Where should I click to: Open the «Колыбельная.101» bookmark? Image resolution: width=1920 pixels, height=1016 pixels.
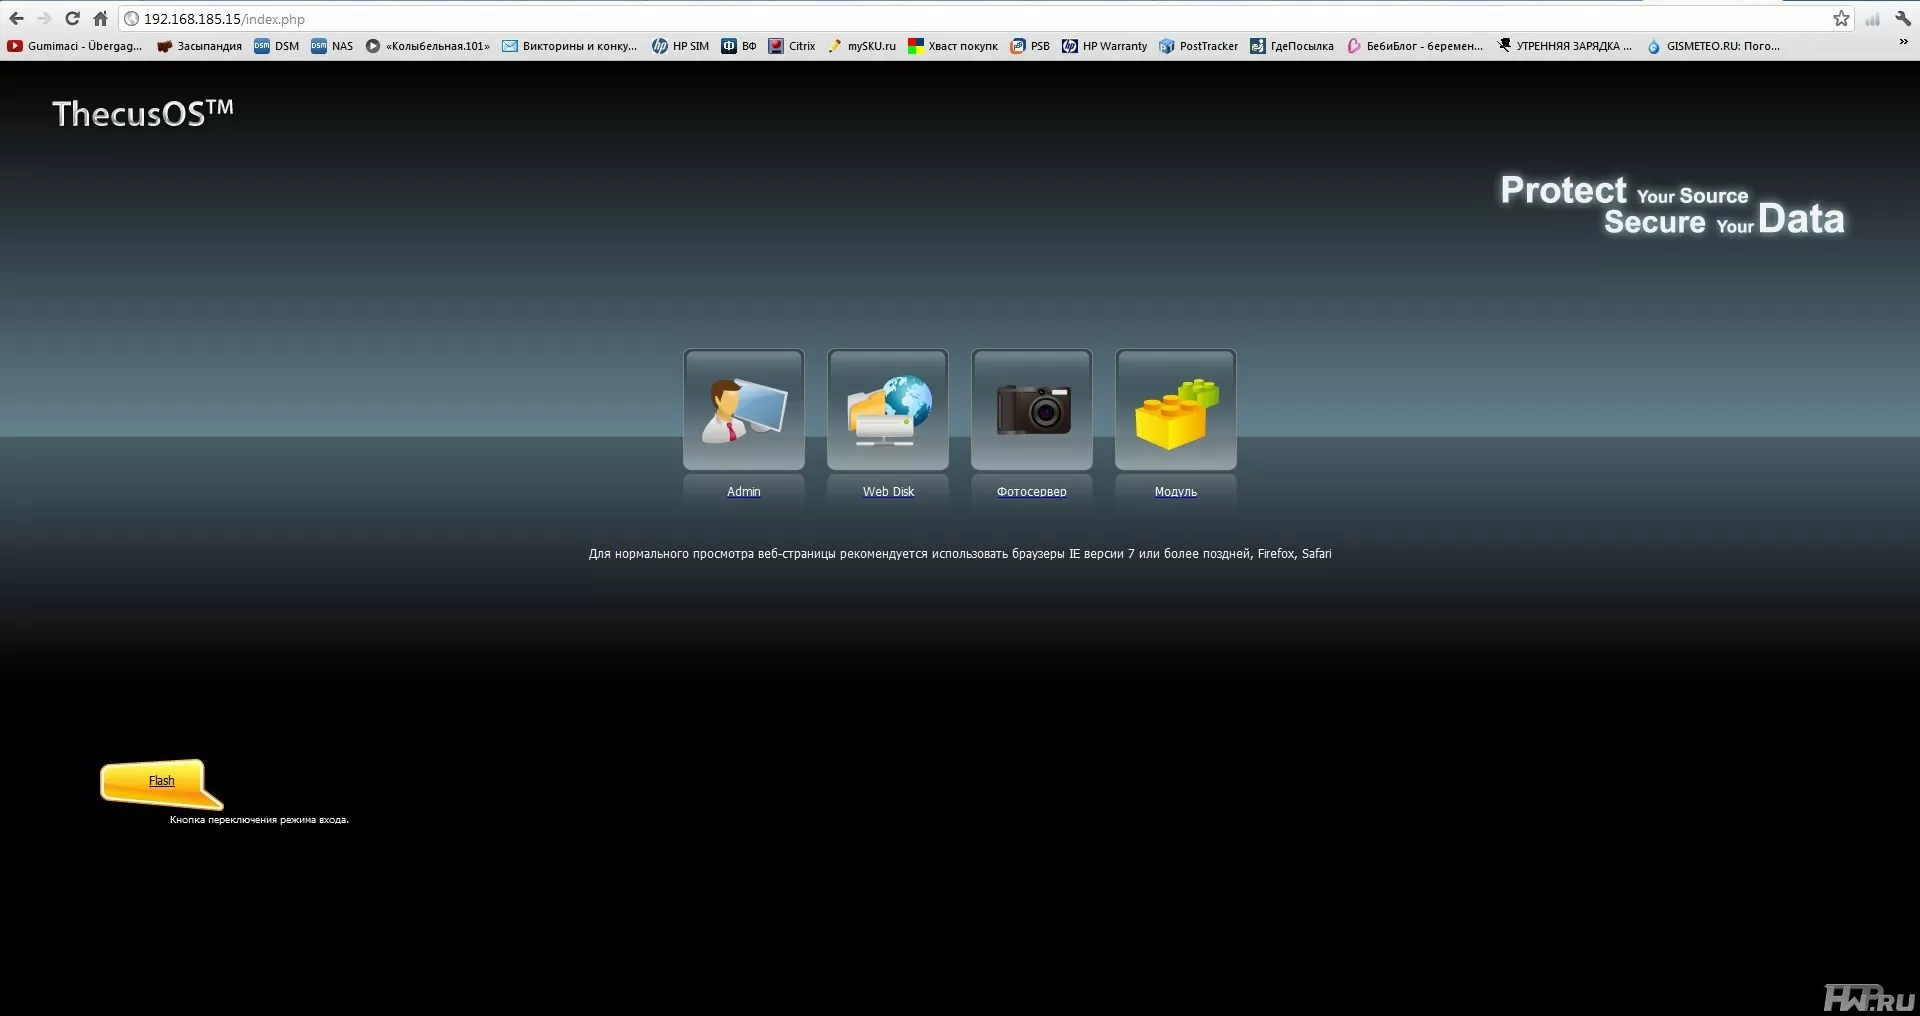(x=428, y=46)
